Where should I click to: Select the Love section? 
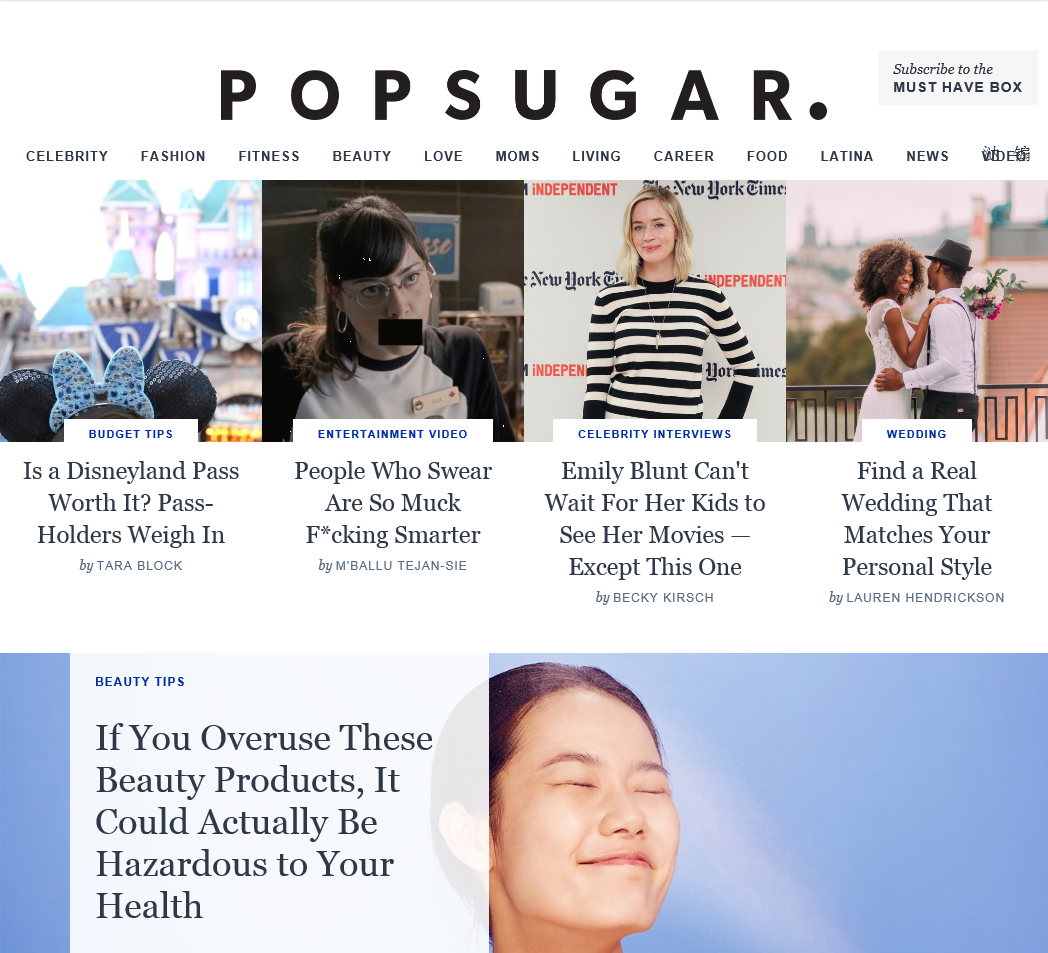click(x=443, y=156)
